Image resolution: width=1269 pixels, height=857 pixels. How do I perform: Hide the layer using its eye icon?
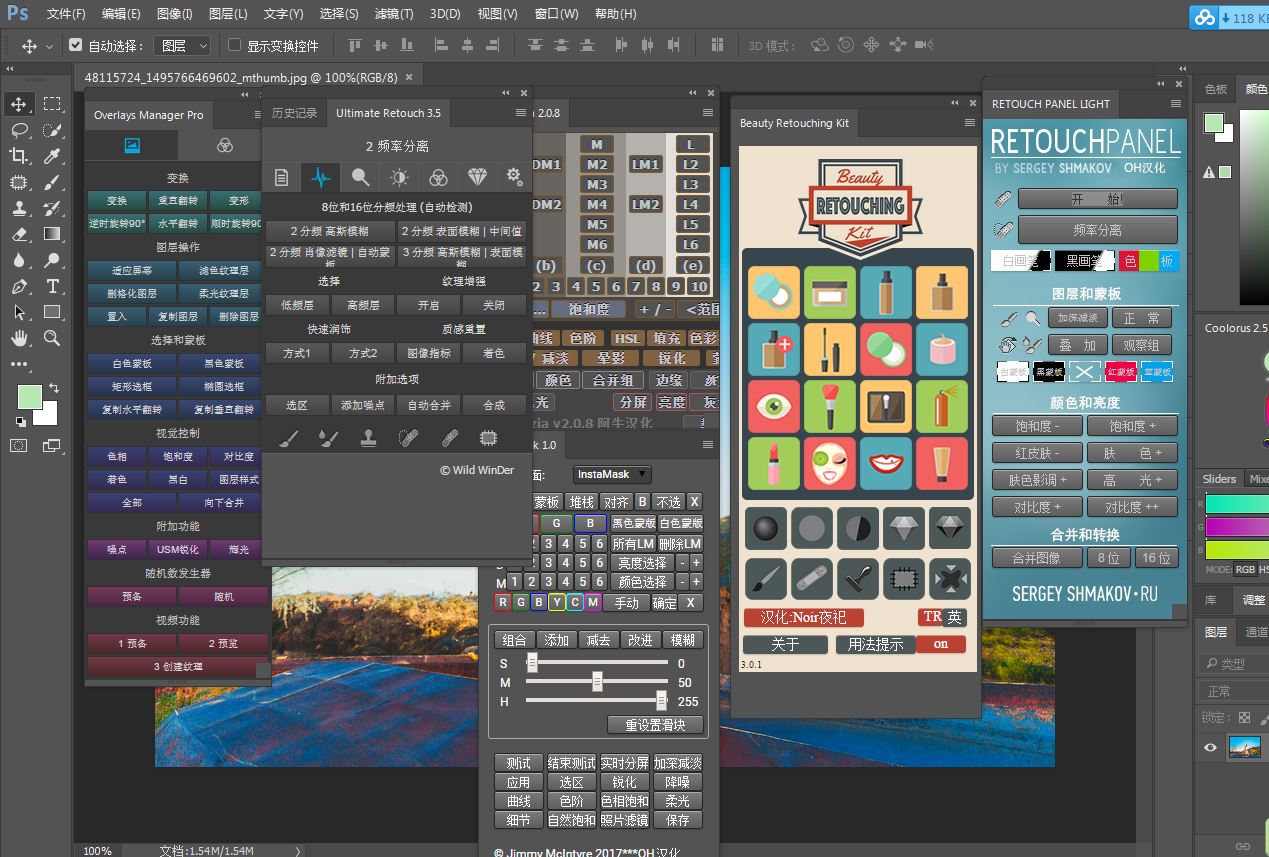(1210, 747)
